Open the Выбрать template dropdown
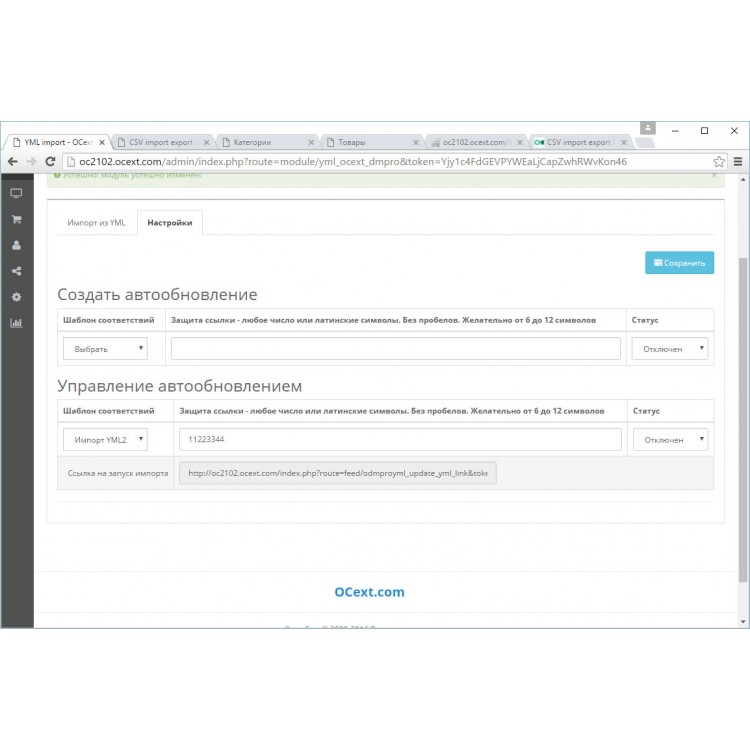This screenshot has height=750, width=750. pyautogui.click(x=105, y=349)
